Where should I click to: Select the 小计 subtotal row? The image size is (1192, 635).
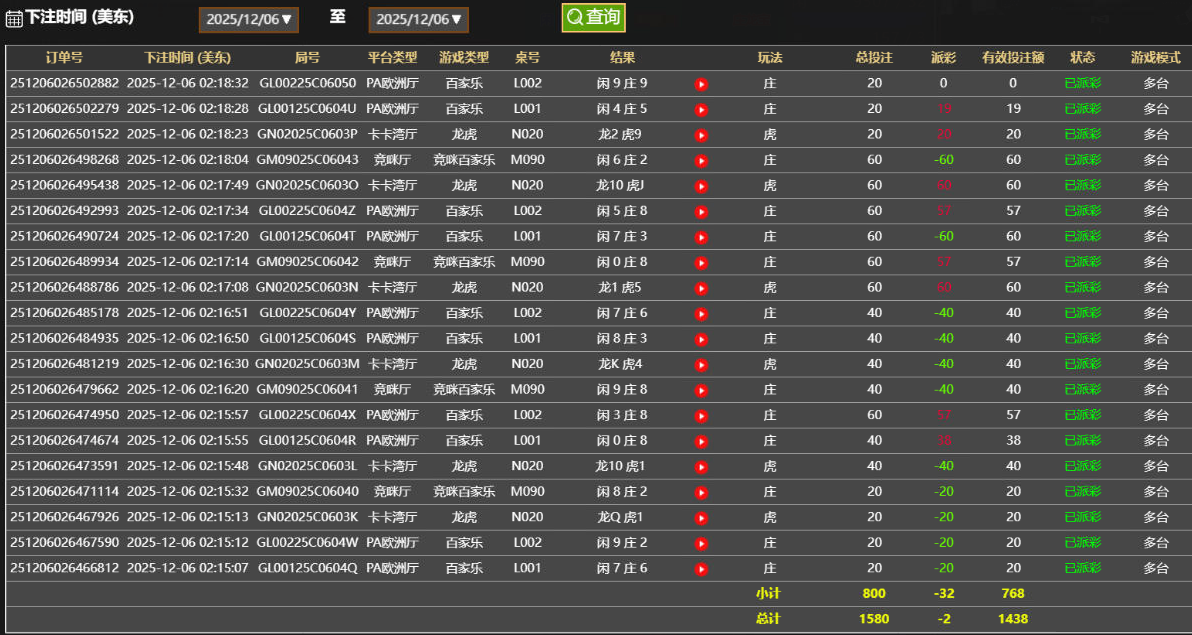pyautogui.click(x=769, y=593)
